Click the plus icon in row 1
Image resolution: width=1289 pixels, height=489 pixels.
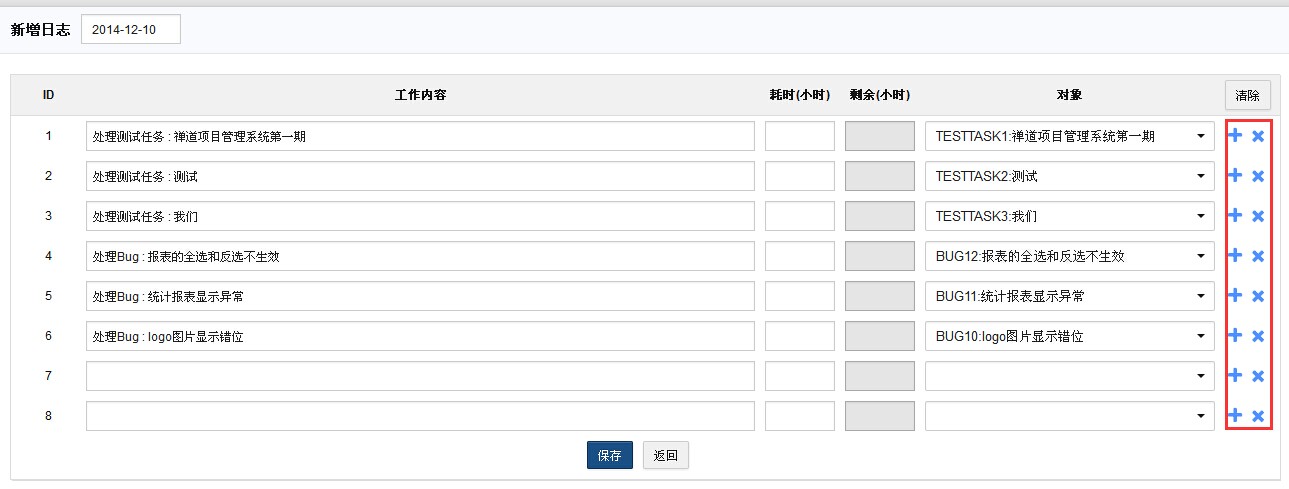click(x=1235, y=136)
